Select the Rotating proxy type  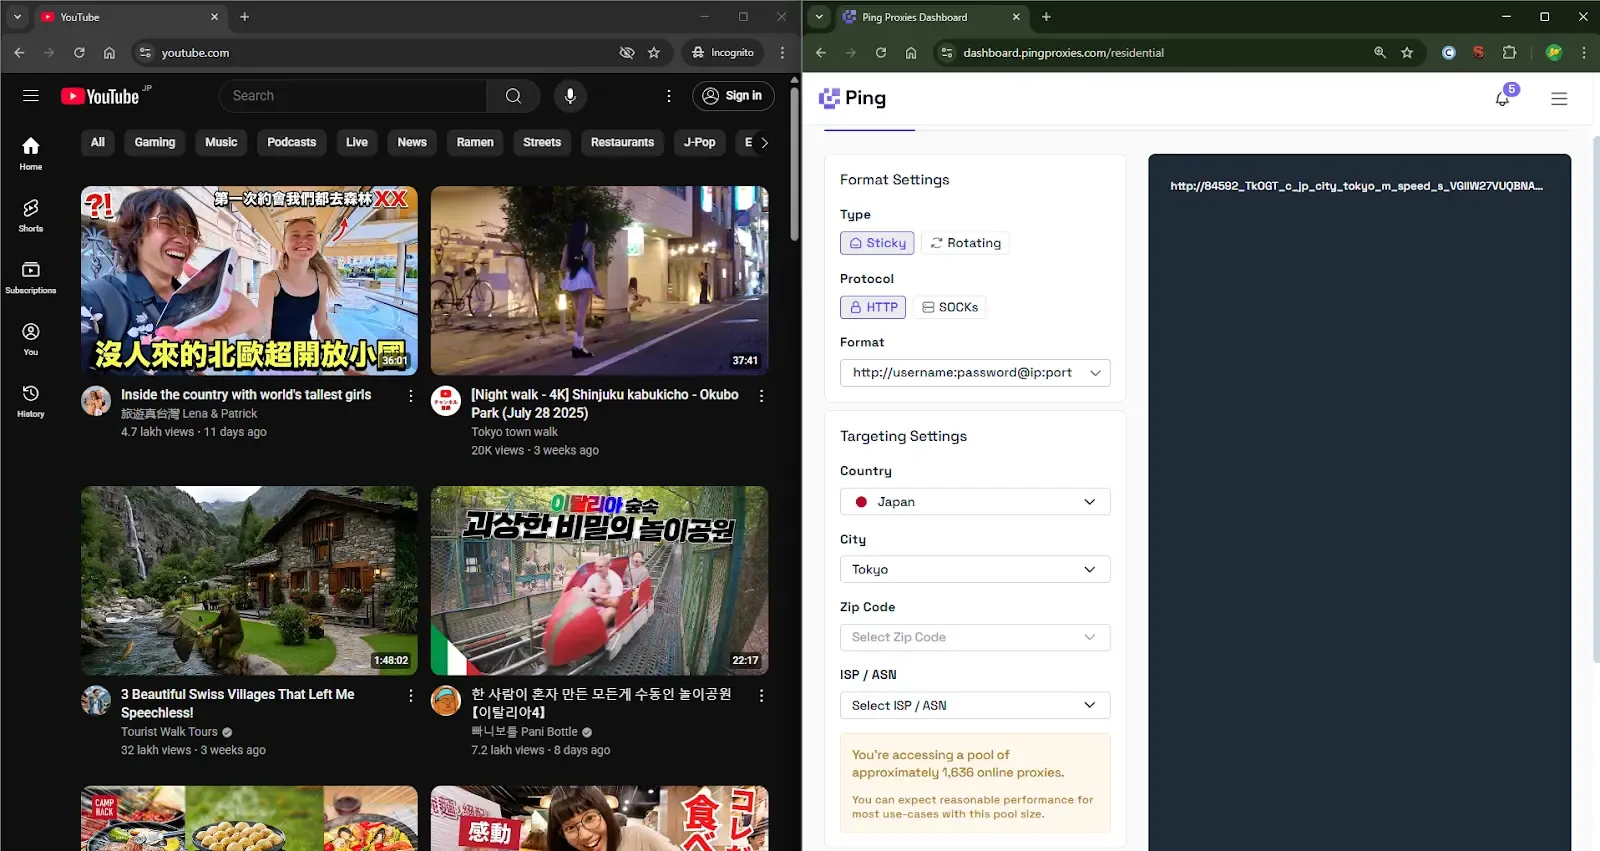coord(965,243)
